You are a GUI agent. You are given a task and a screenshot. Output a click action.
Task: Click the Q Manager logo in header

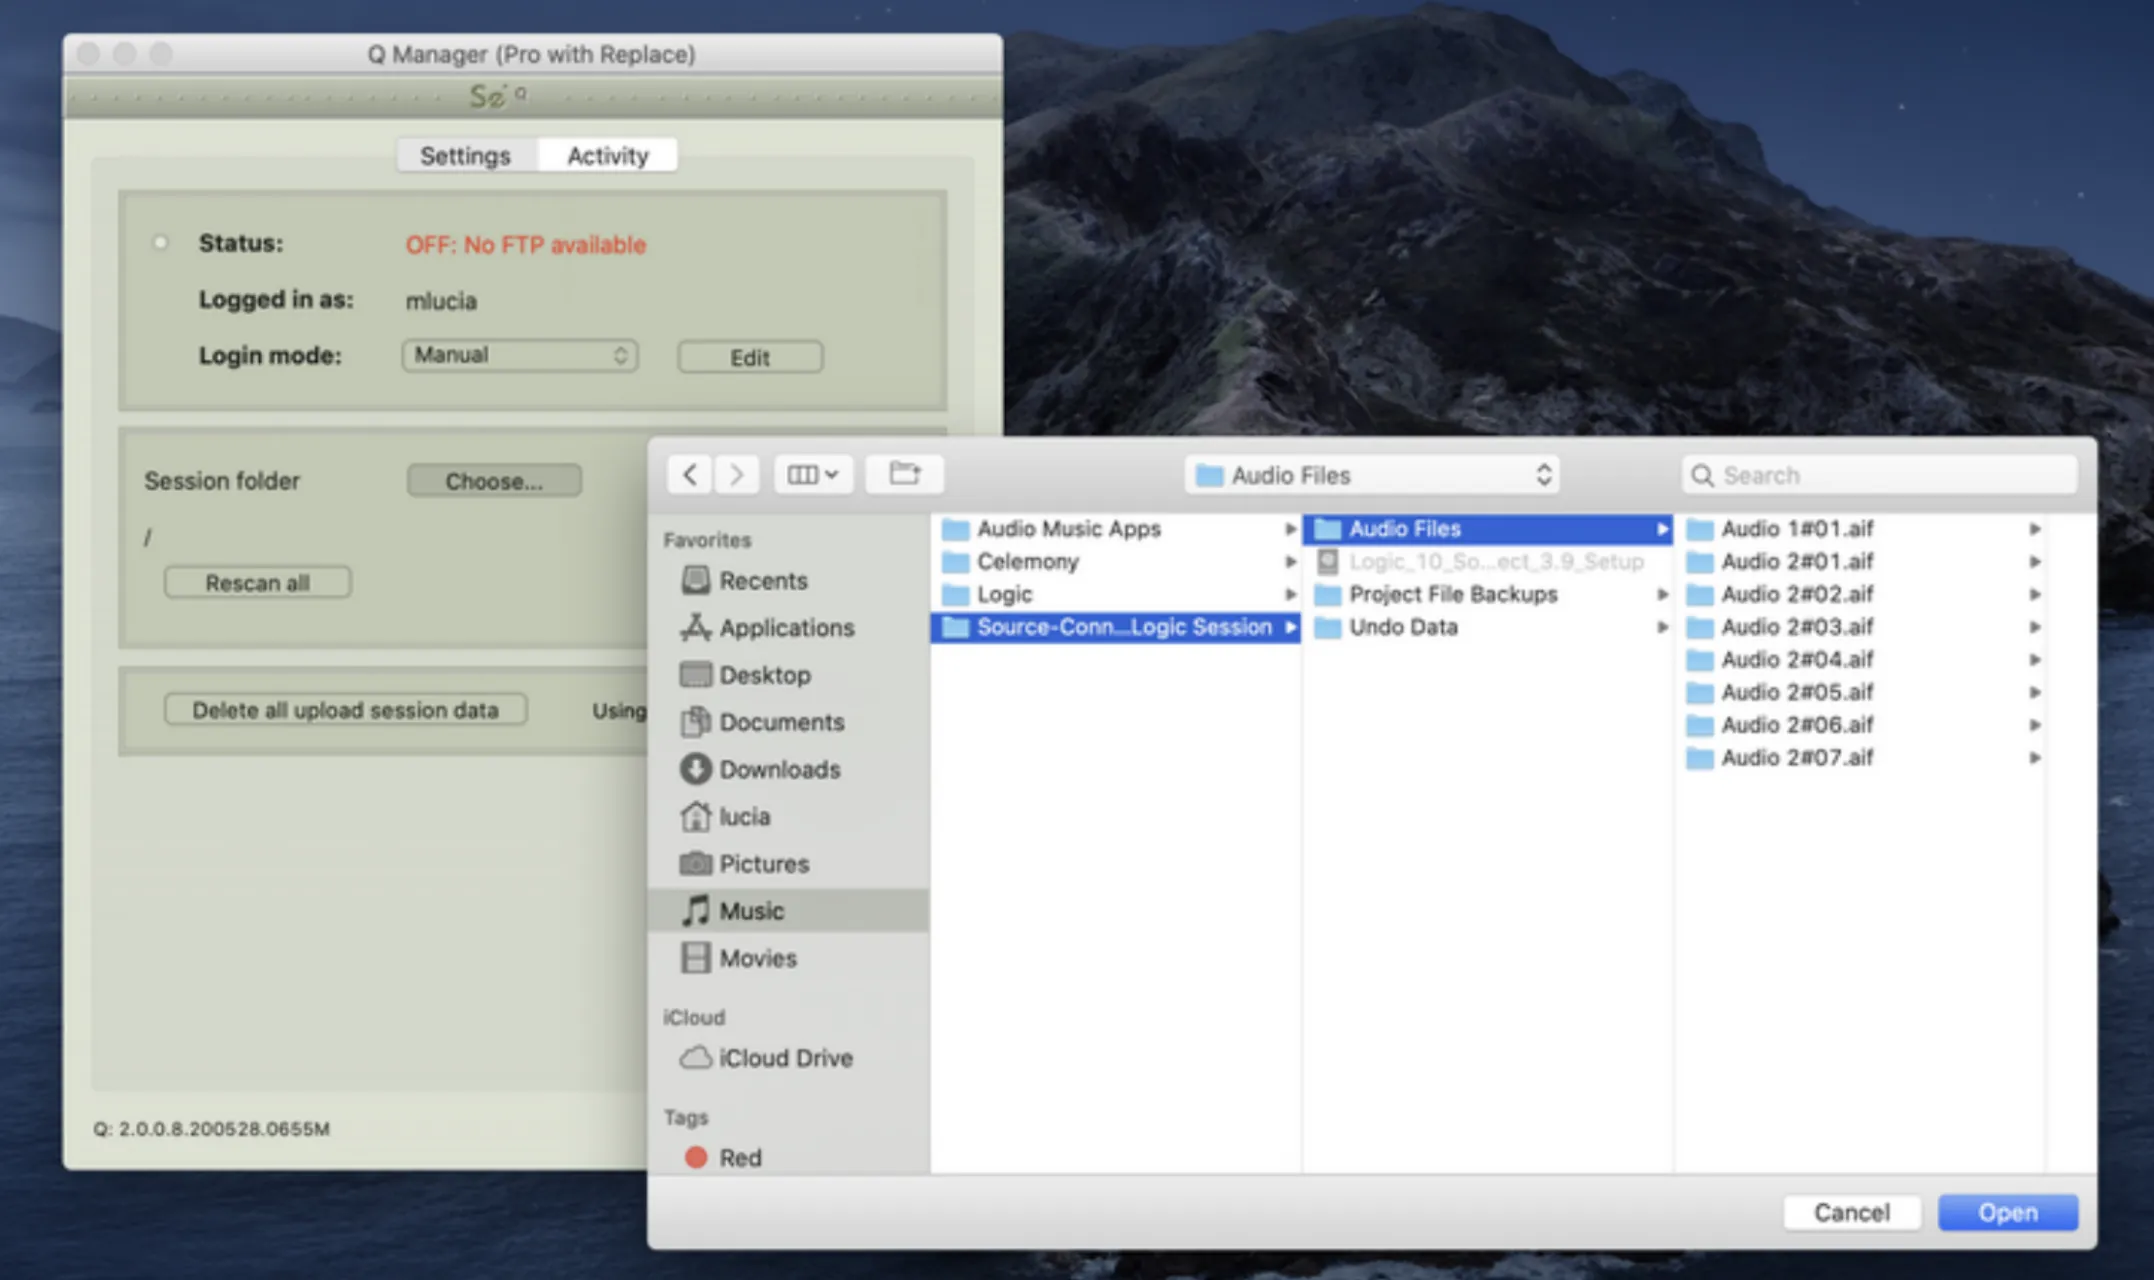(x=498, y=97)
